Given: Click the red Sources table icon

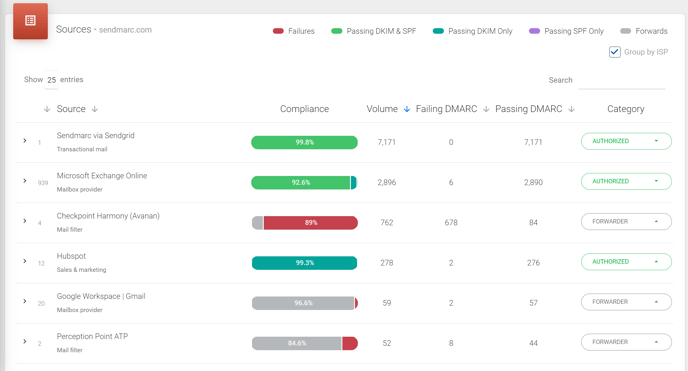Looking at the screenshot, I should click(x=30, y=21).
